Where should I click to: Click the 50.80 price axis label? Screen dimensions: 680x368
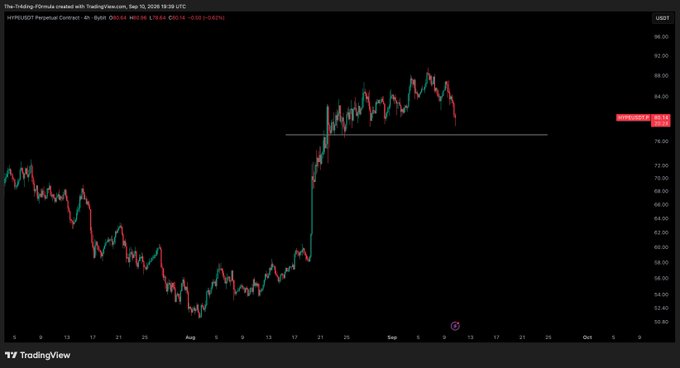point(661,322)
